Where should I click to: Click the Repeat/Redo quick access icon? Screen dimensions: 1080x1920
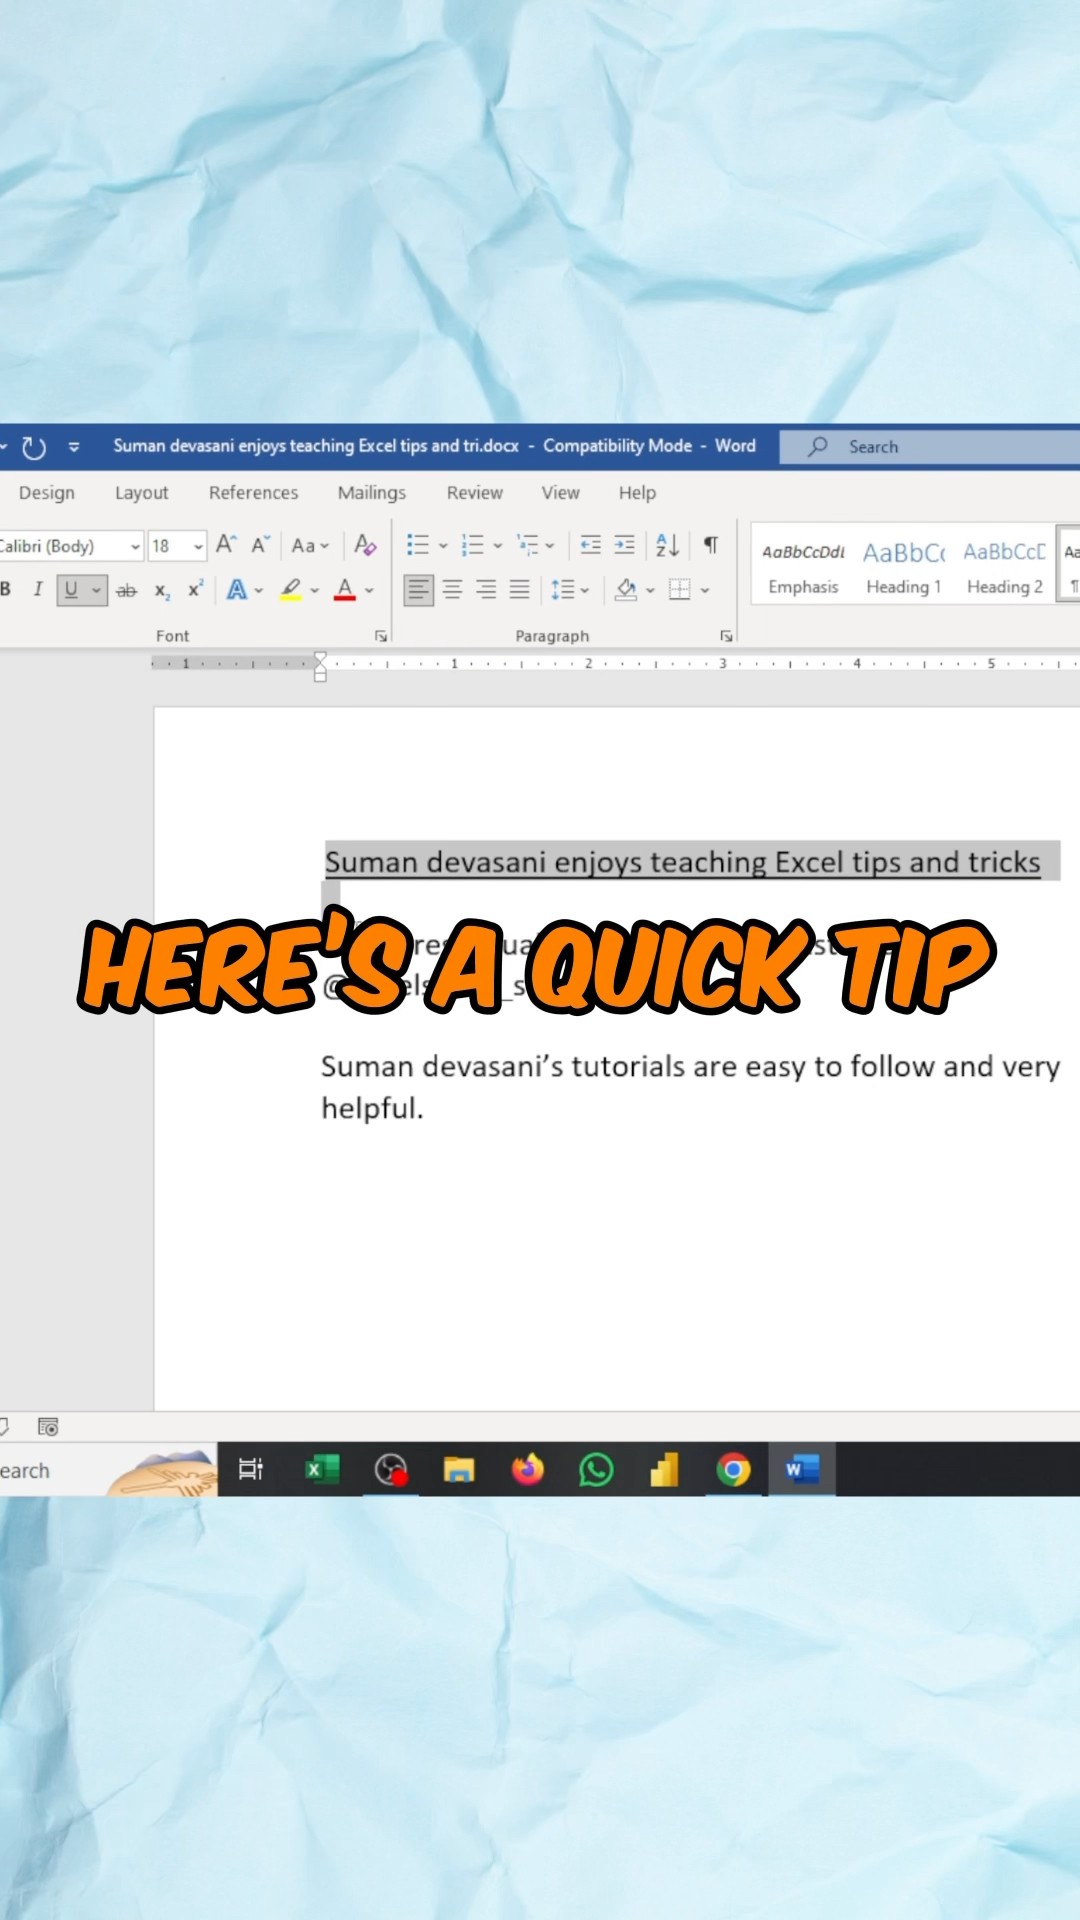(34, 447)
